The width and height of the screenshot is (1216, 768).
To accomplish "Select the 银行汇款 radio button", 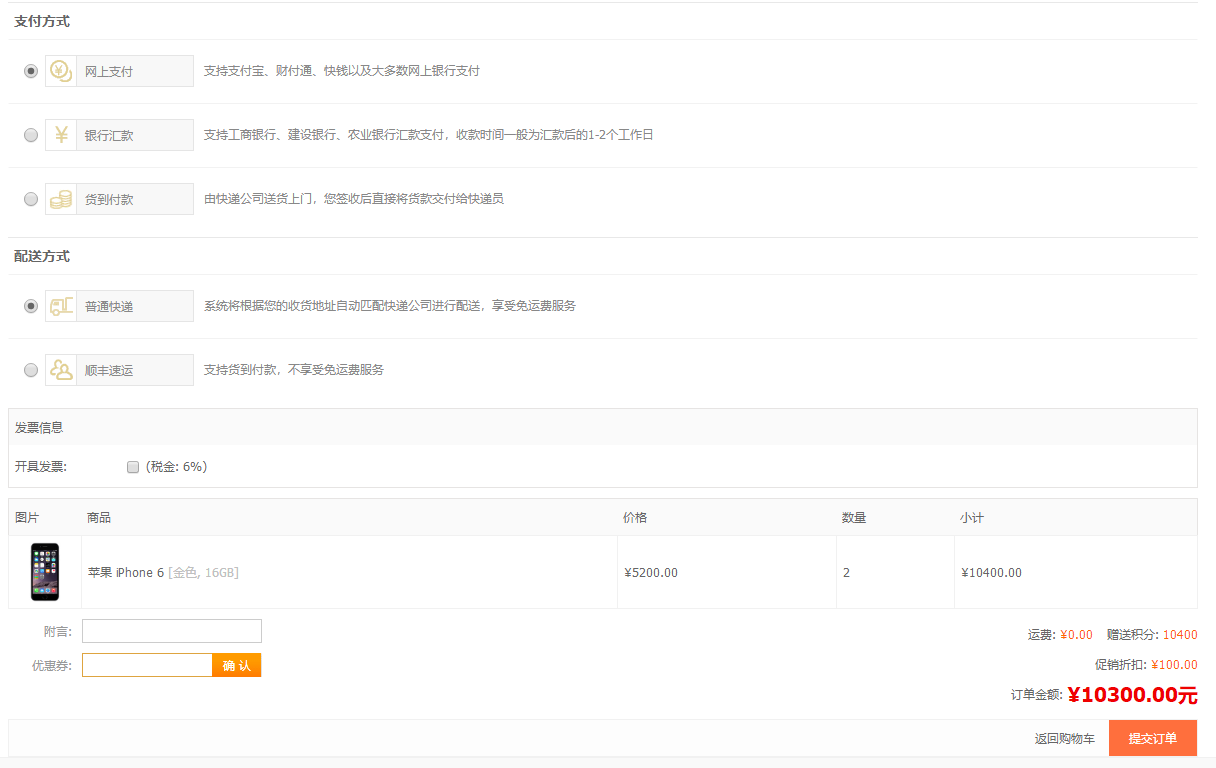I will click(x=31, y=135).
